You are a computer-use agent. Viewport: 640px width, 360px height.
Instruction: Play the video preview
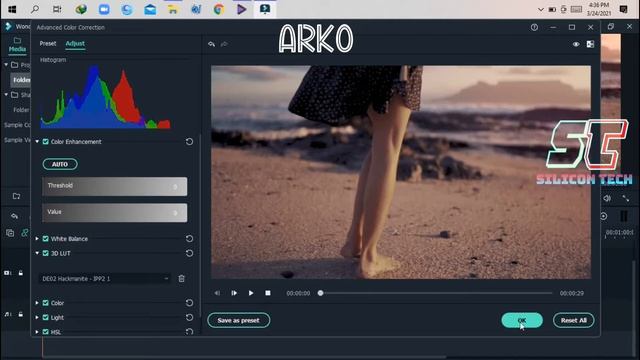pyautogui.click(x=251, y=293)
